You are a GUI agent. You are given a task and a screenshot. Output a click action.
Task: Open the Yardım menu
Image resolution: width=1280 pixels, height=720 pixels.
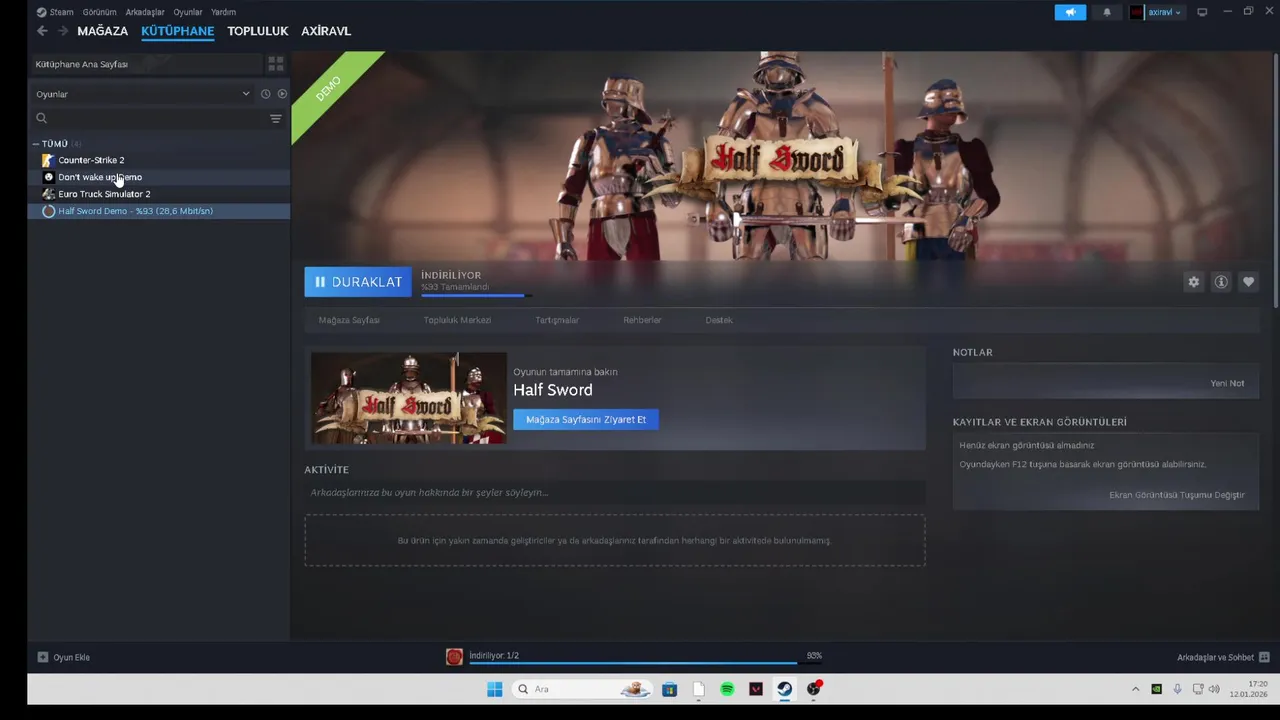coord(223,12)
